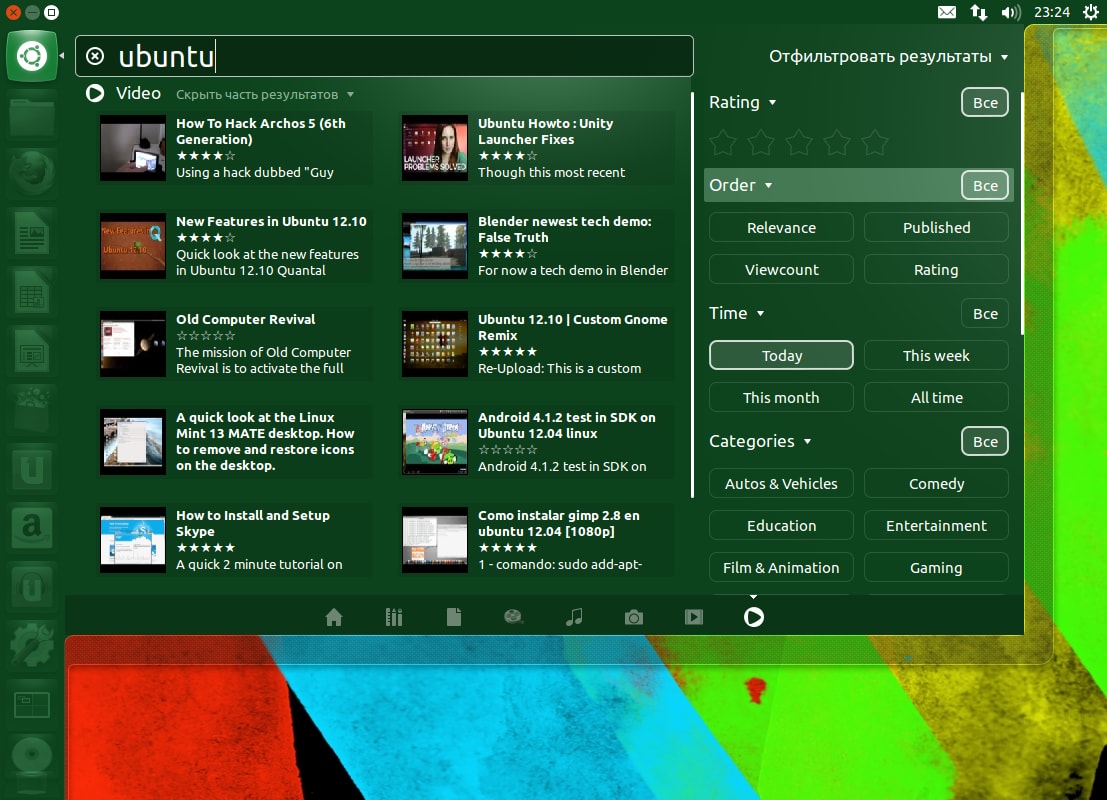Click 'Скрыть часть результатов' to collapse results
The height and width of the screenshot is (800, 1107).
coord(265,95)
